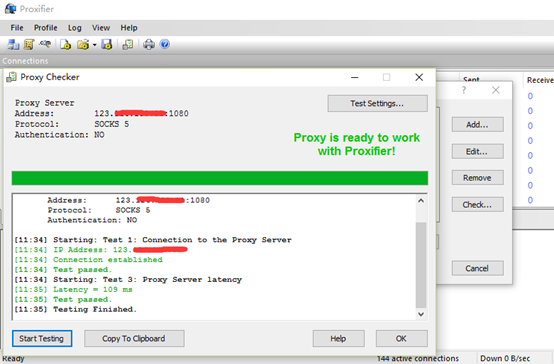Click 'Testing Finished.' log line
This screenshot has width=554, height=364.
point(75,309)
